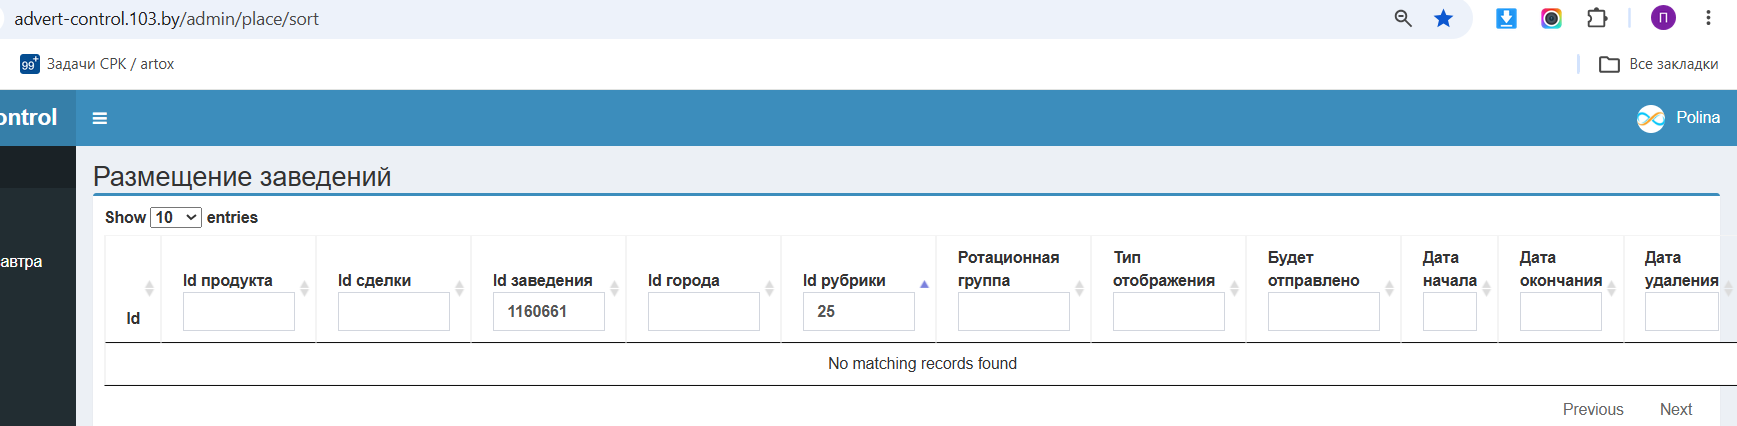Sort by Ротационная группа column
The image size is (1737, 426).
click(x=1009, y=269)
